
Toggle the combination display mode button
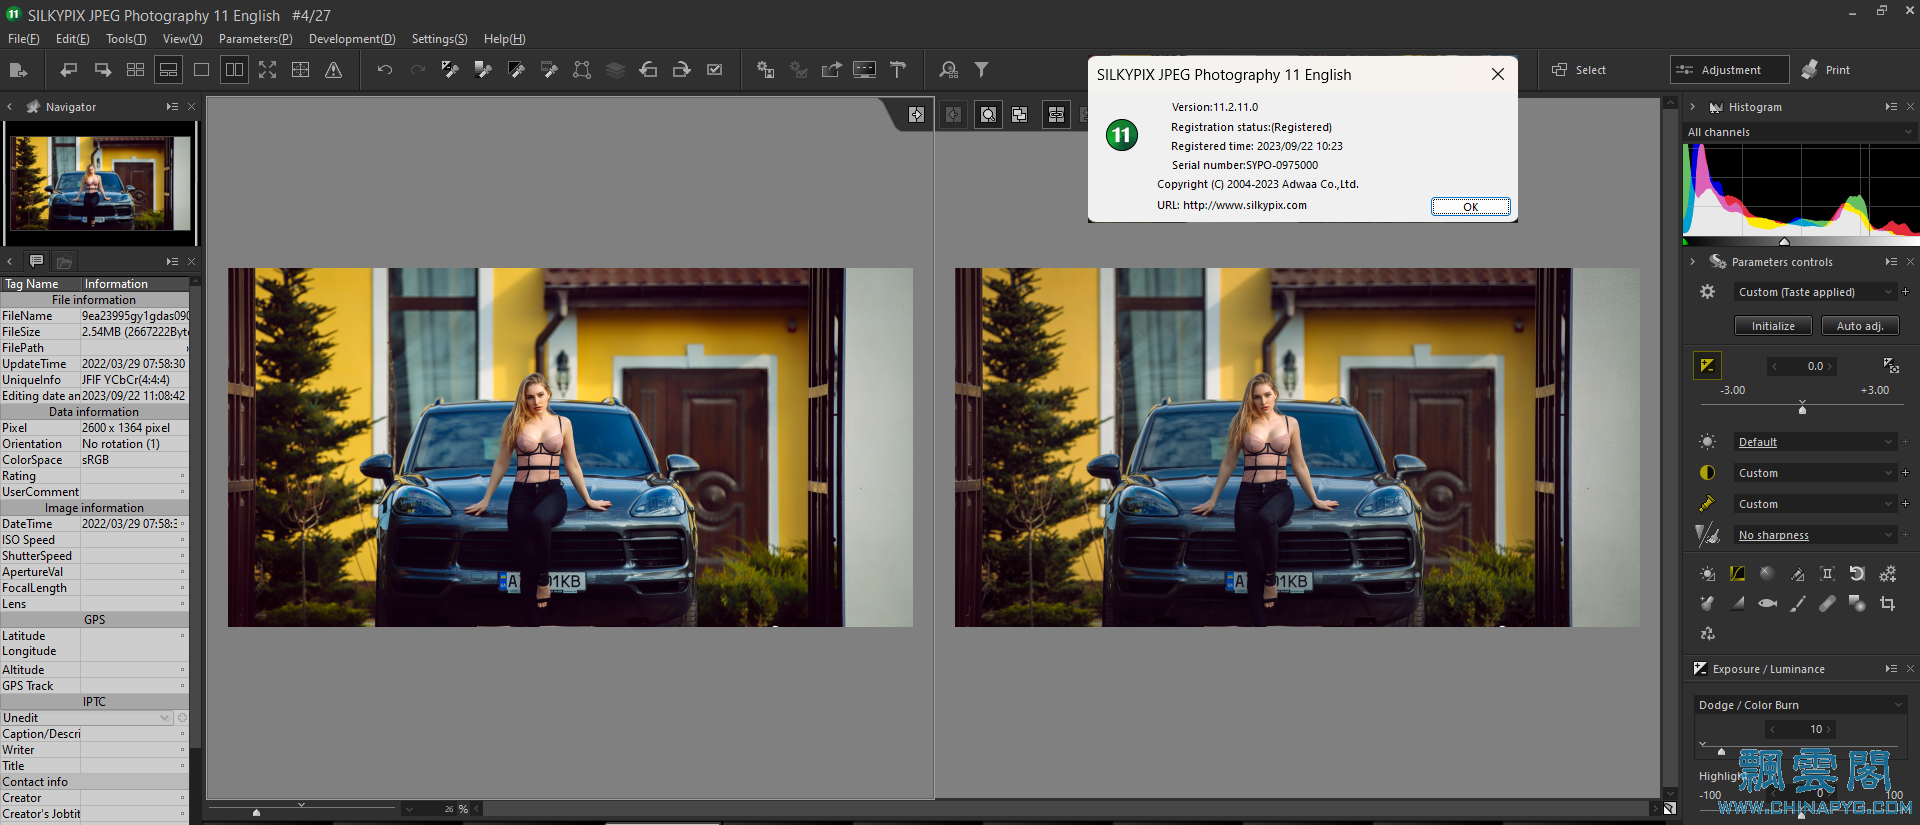point(168,70)
